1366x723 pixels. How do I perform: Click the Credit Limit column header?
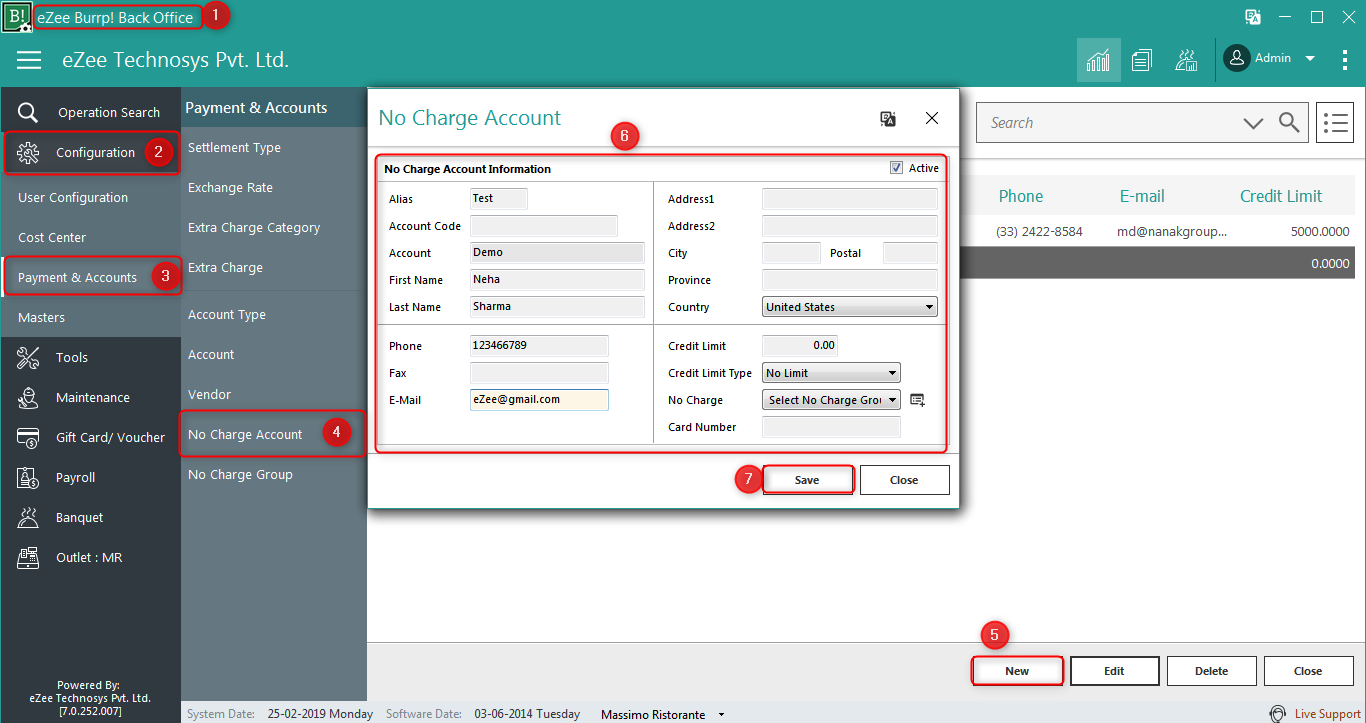[x=1280, y=196]
